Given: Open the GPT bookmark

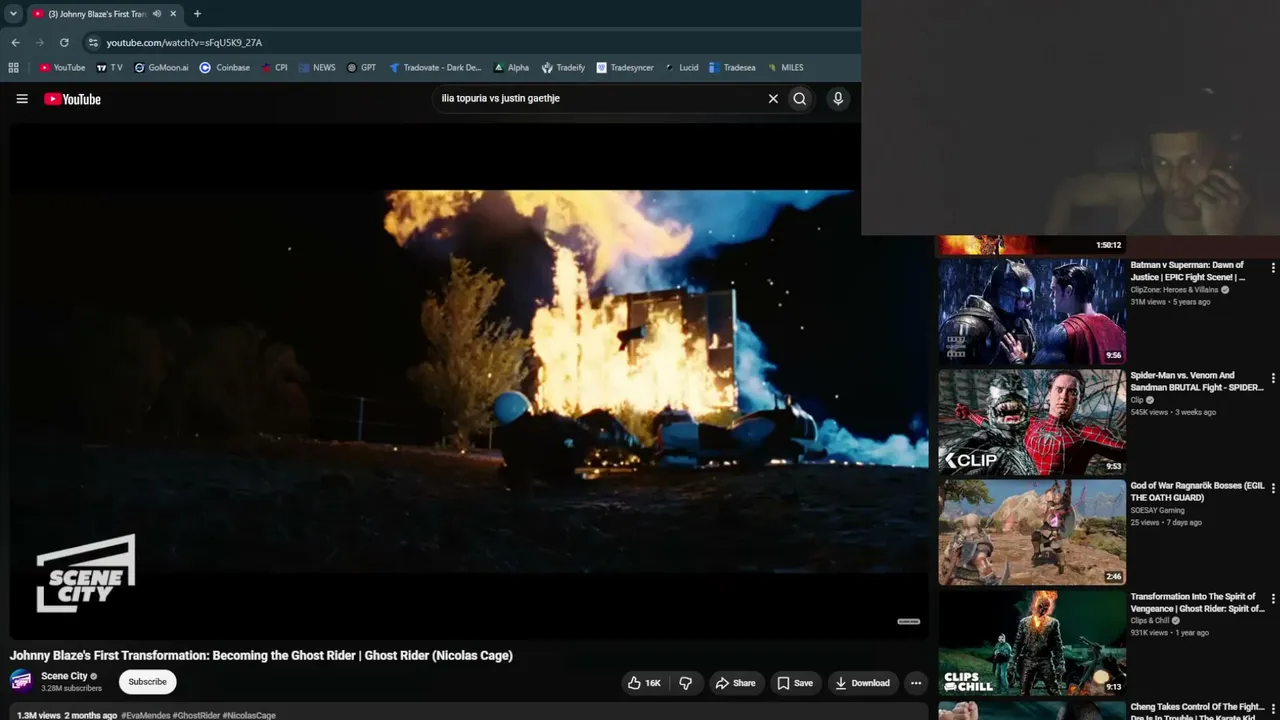Looking at the screenshot, I should click(x=361, y=68).
